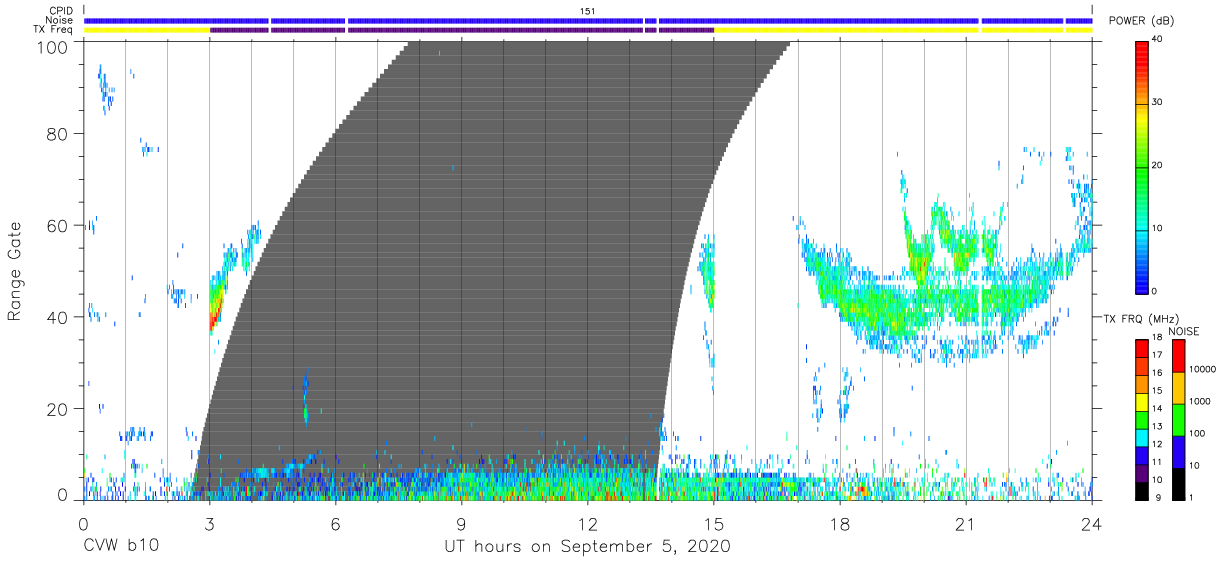Click UT hour tick label 21
Viewport: 1228px width, 567px height.
pyautogui.click(x=966, y=522)
